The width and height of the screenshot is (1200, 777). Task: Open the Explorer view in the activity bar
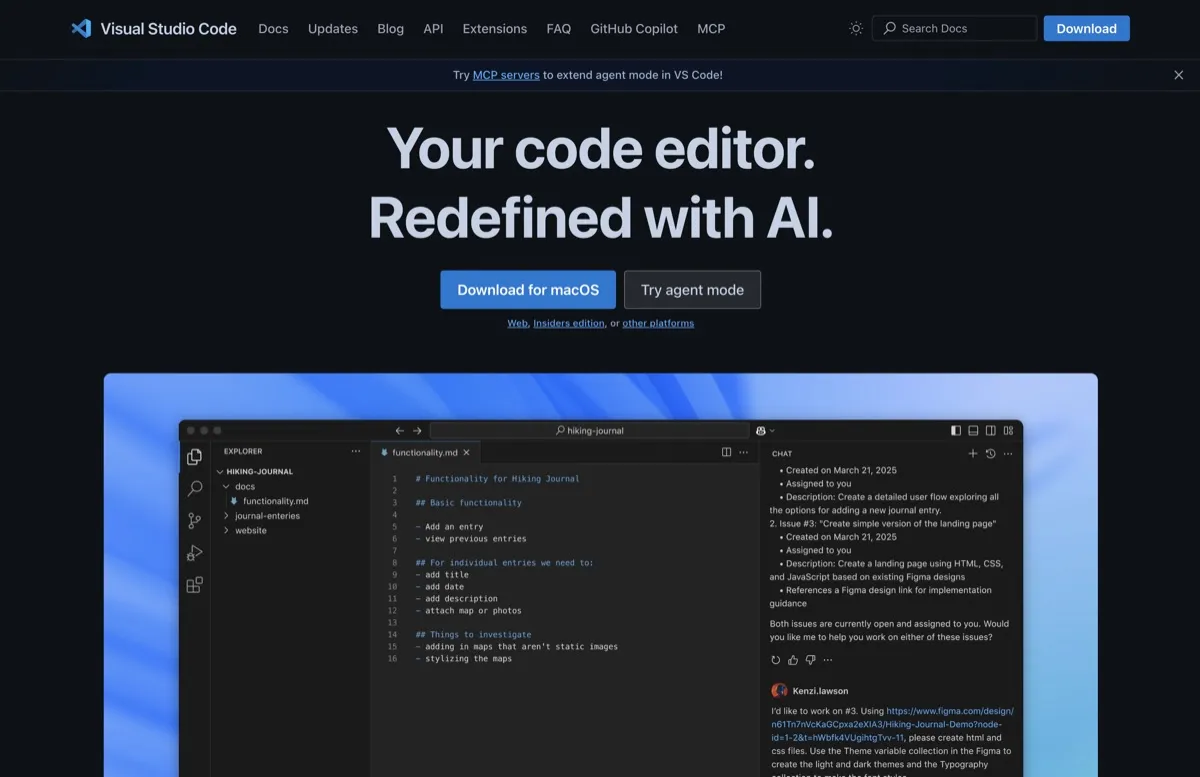pyautogui.click(x=194, y=456)
